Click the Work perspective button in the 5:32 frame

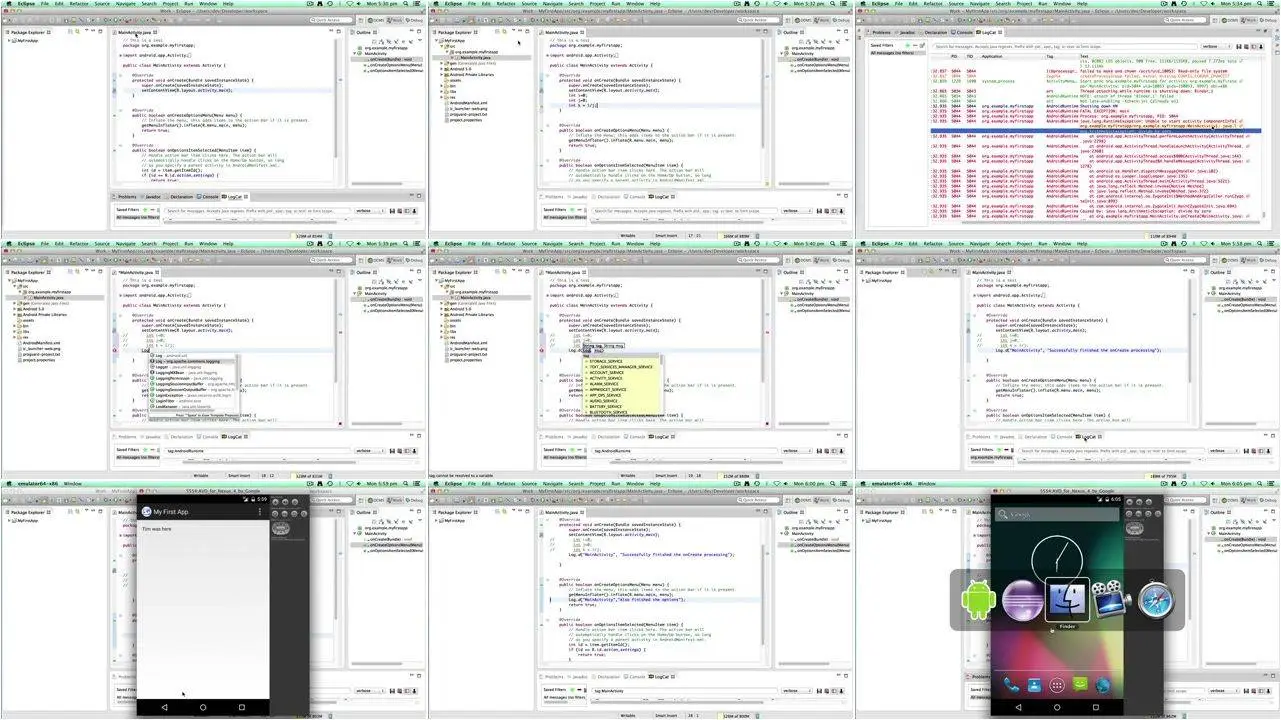click(822, 20)
